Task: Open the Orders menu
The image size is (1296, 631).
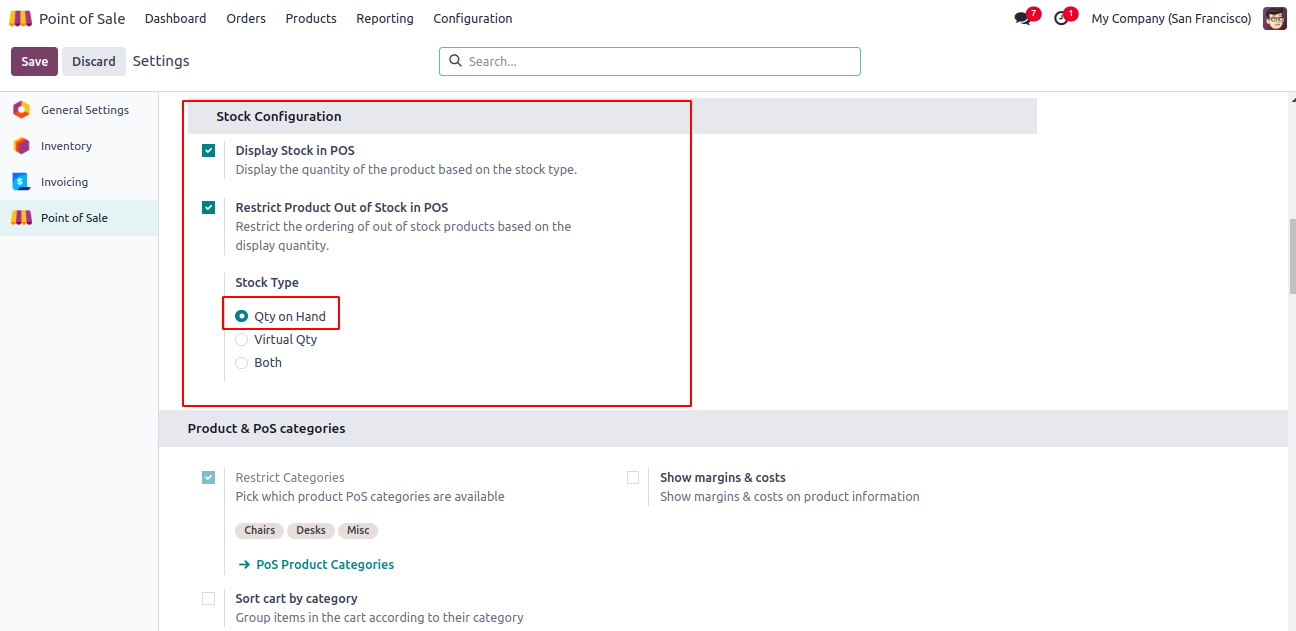Action: 246,19
